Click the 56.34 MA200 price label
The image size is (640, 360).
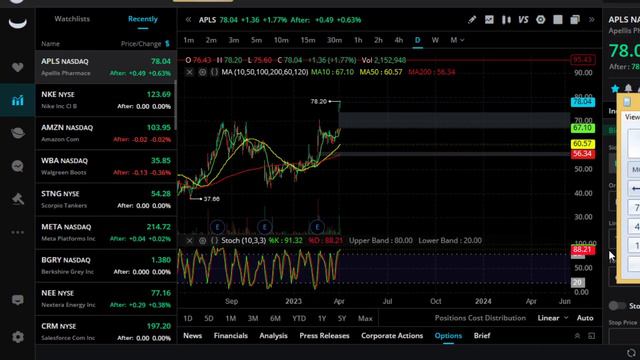(x=583, y=154)
